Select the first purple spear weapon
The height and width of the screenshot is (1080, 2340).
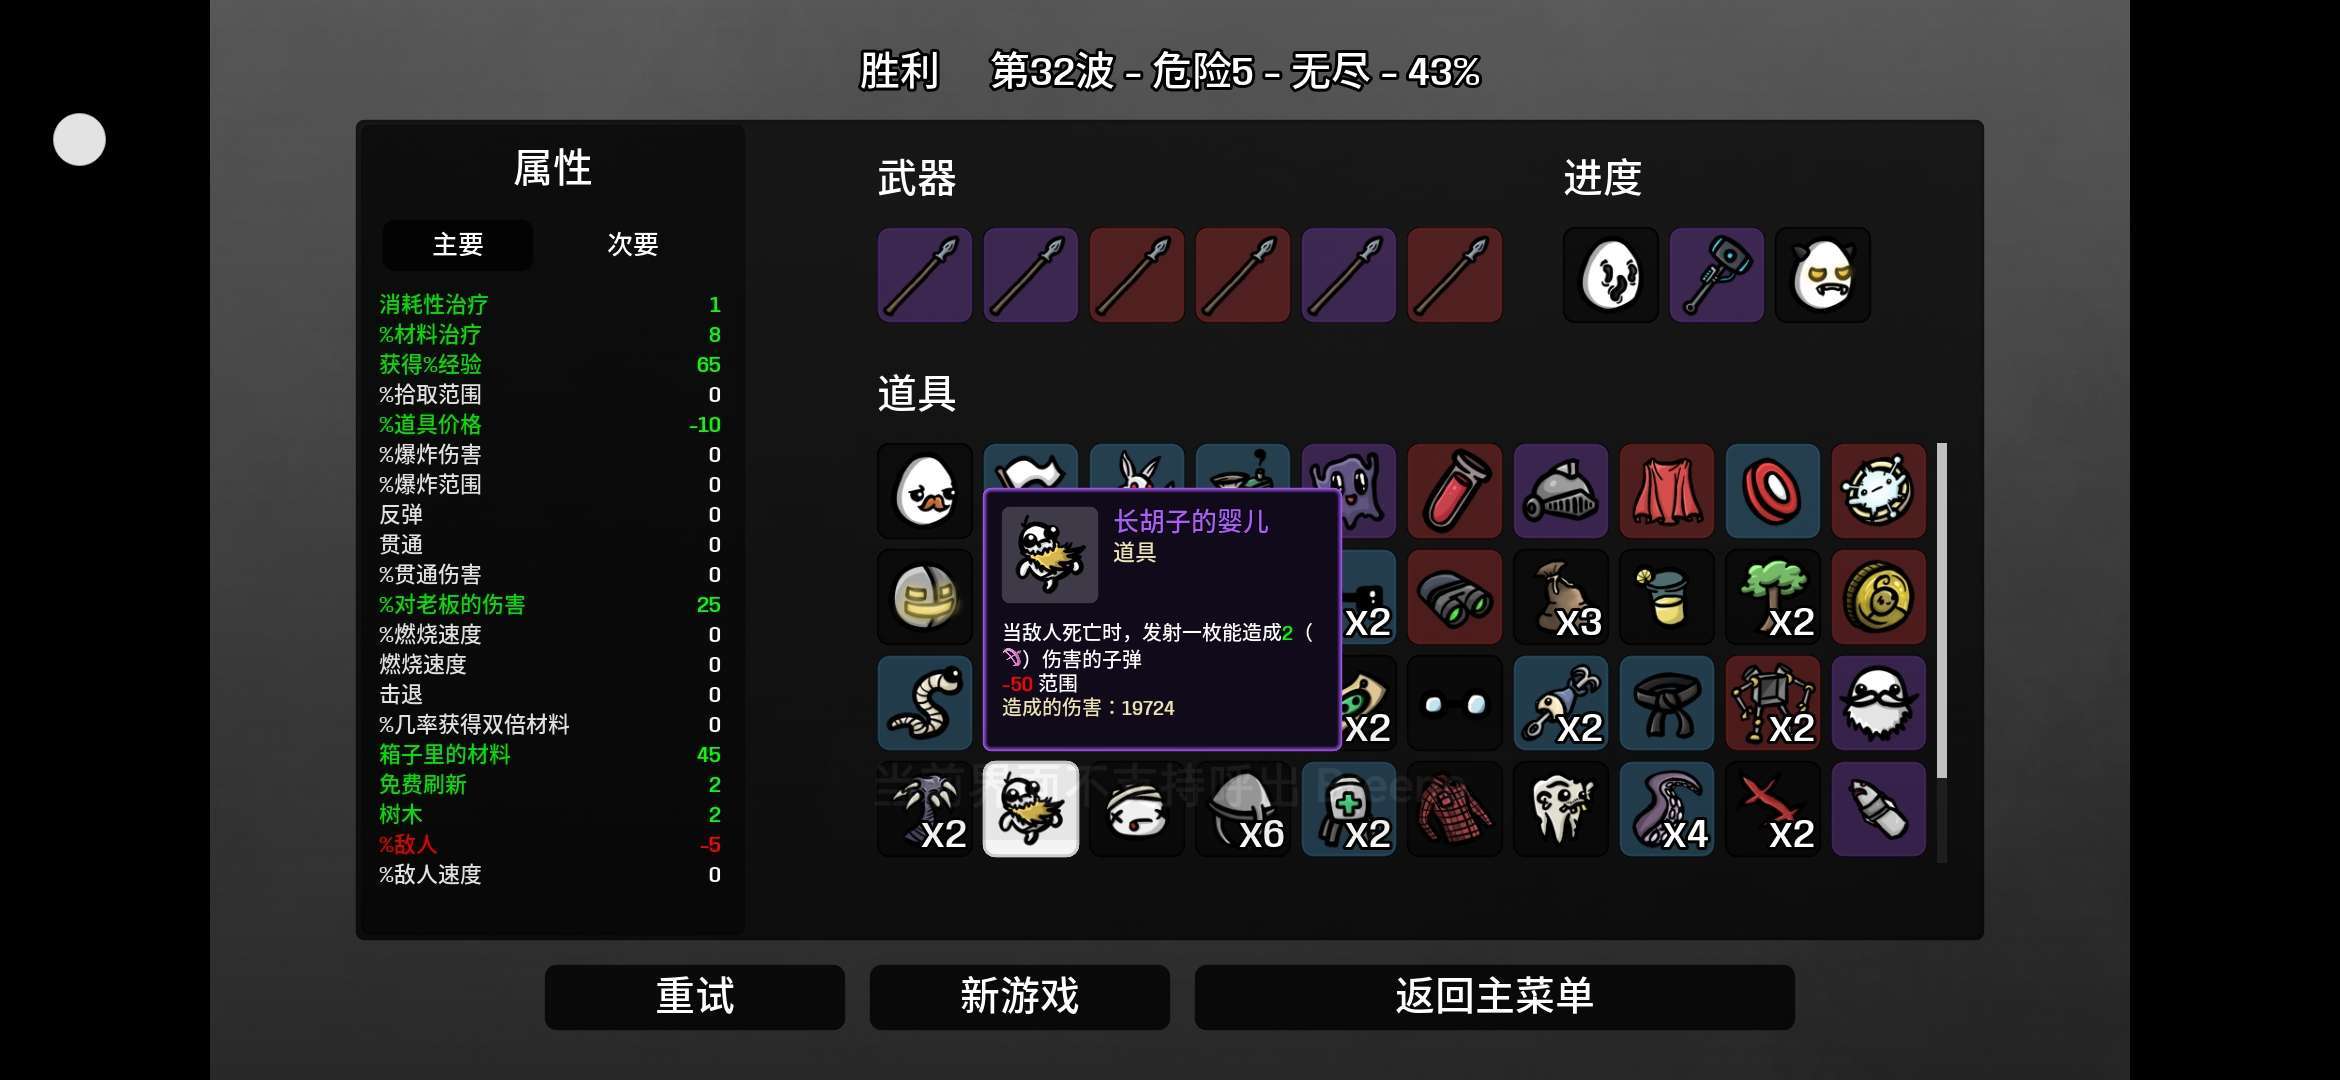pos(925,275)
